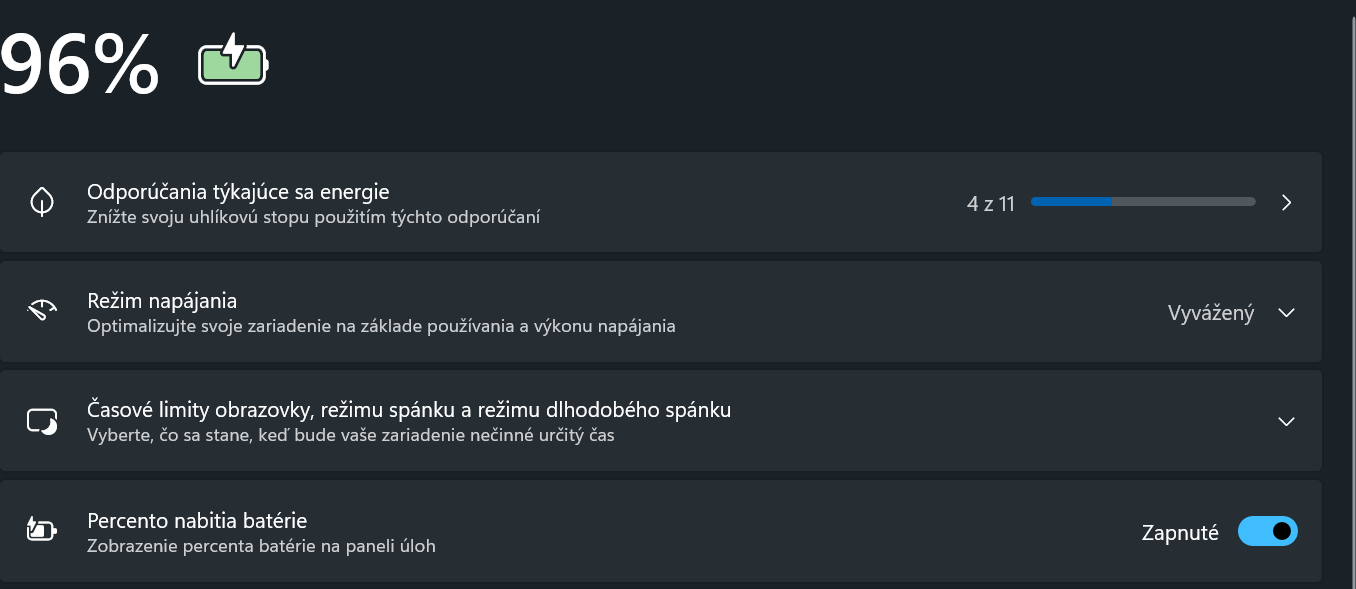The height and width of the screenshot is (589, 1356).
Task: Select the Režim napájania heading
Action: (x=162, y=301)
